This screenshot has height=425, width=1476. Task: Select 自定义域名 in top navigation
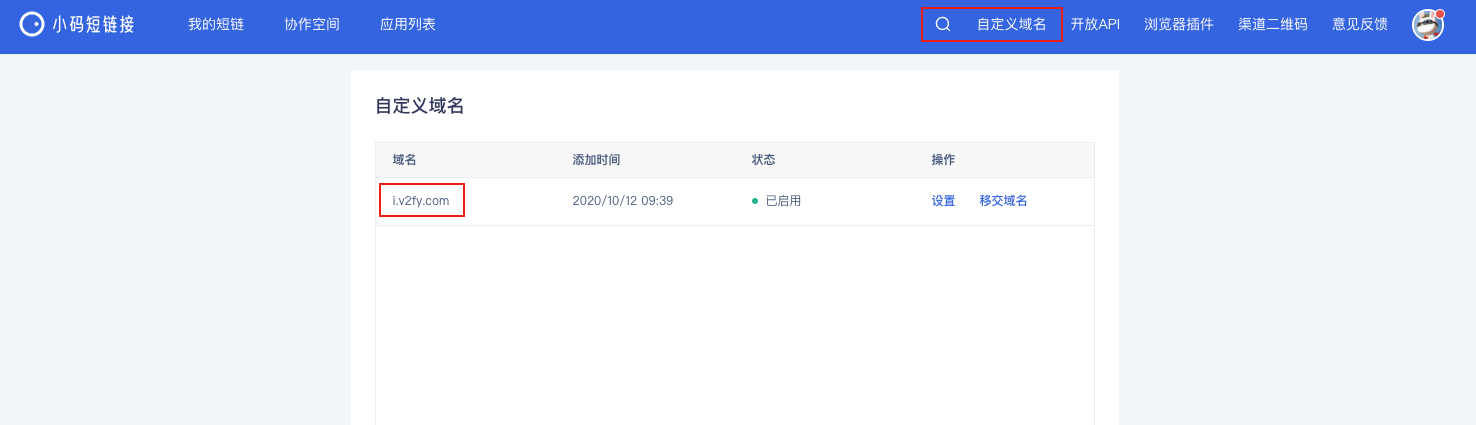point(1012,24)
